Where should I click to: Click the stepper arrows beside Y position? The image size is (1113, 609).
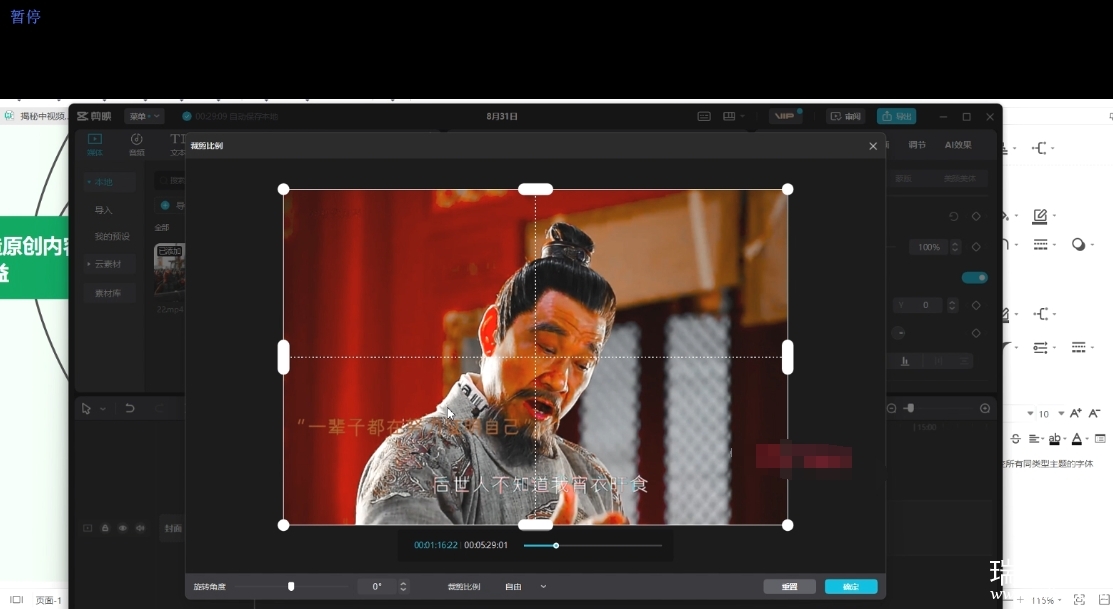pos(953,305)
